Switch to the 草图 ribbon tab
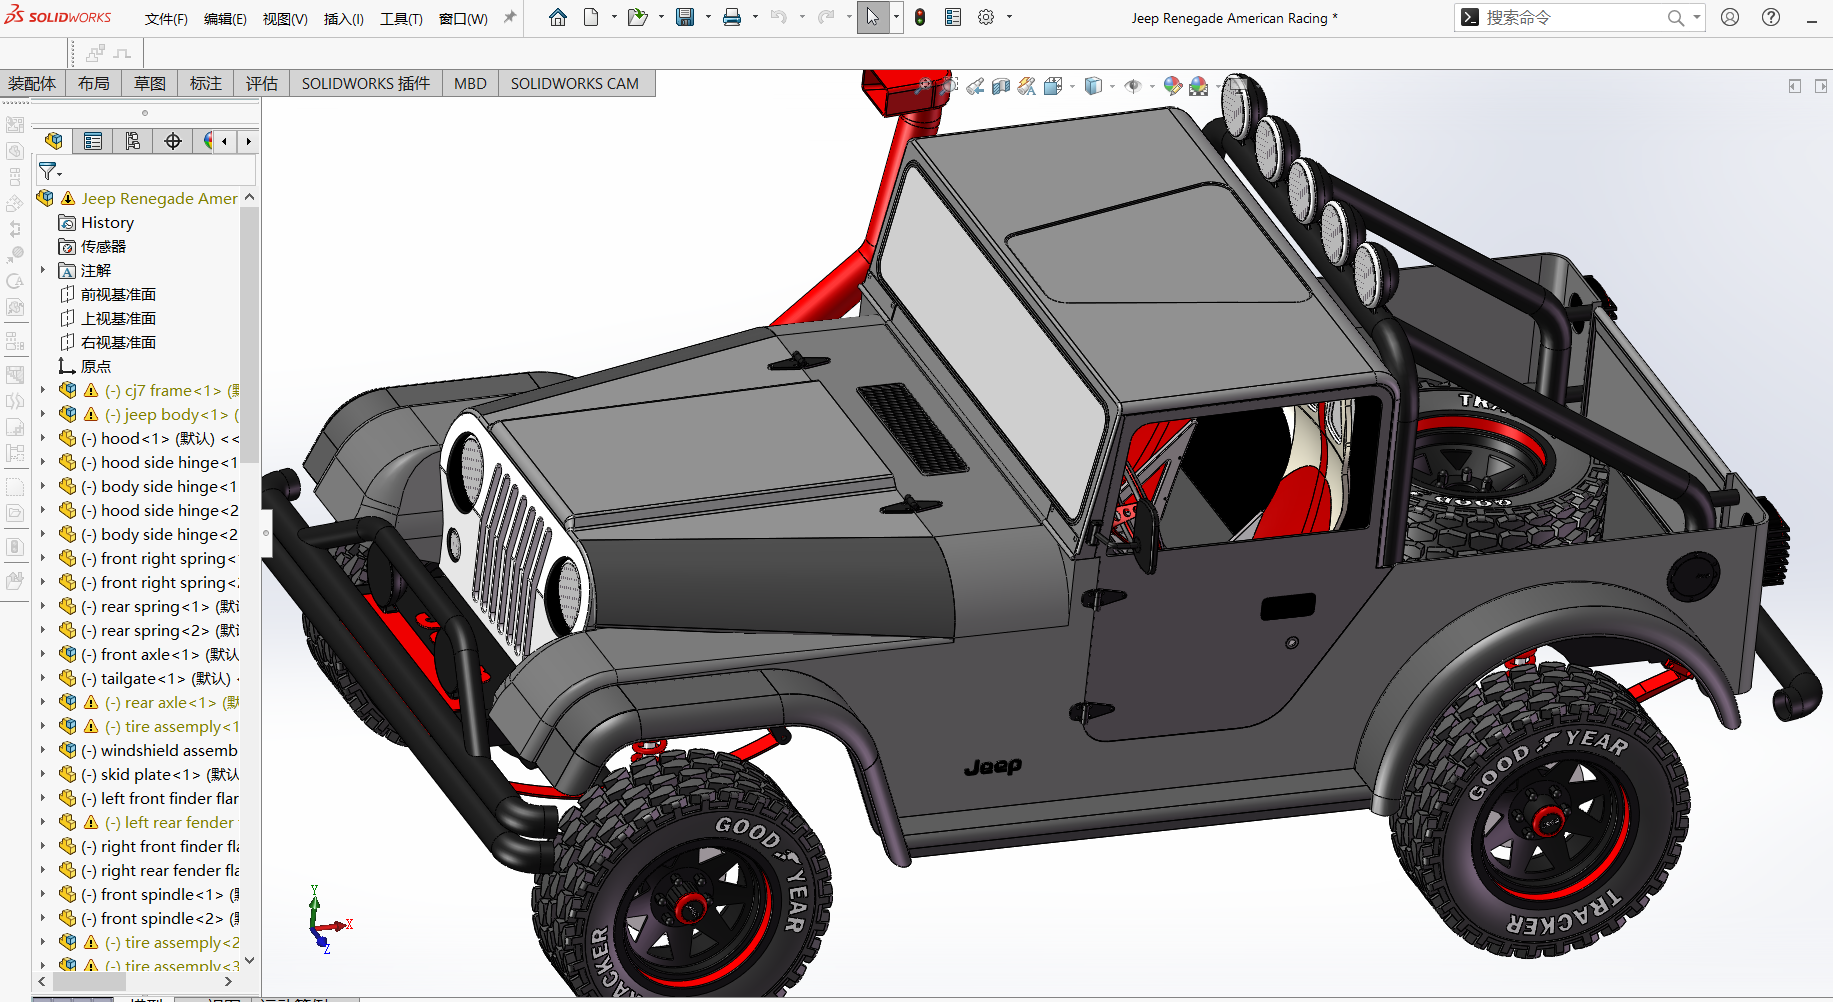 click(150, 83)
